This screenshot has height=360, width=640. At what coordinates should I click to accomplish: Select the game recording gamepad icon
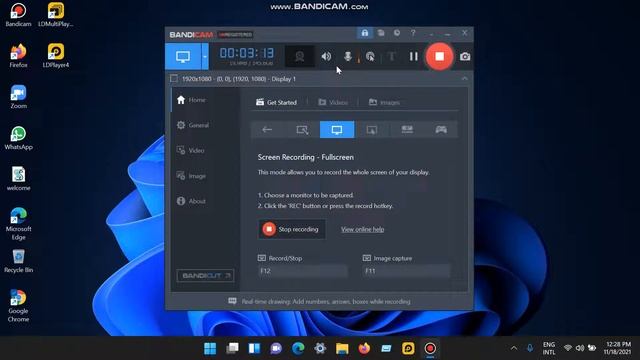tap(441, 130)
